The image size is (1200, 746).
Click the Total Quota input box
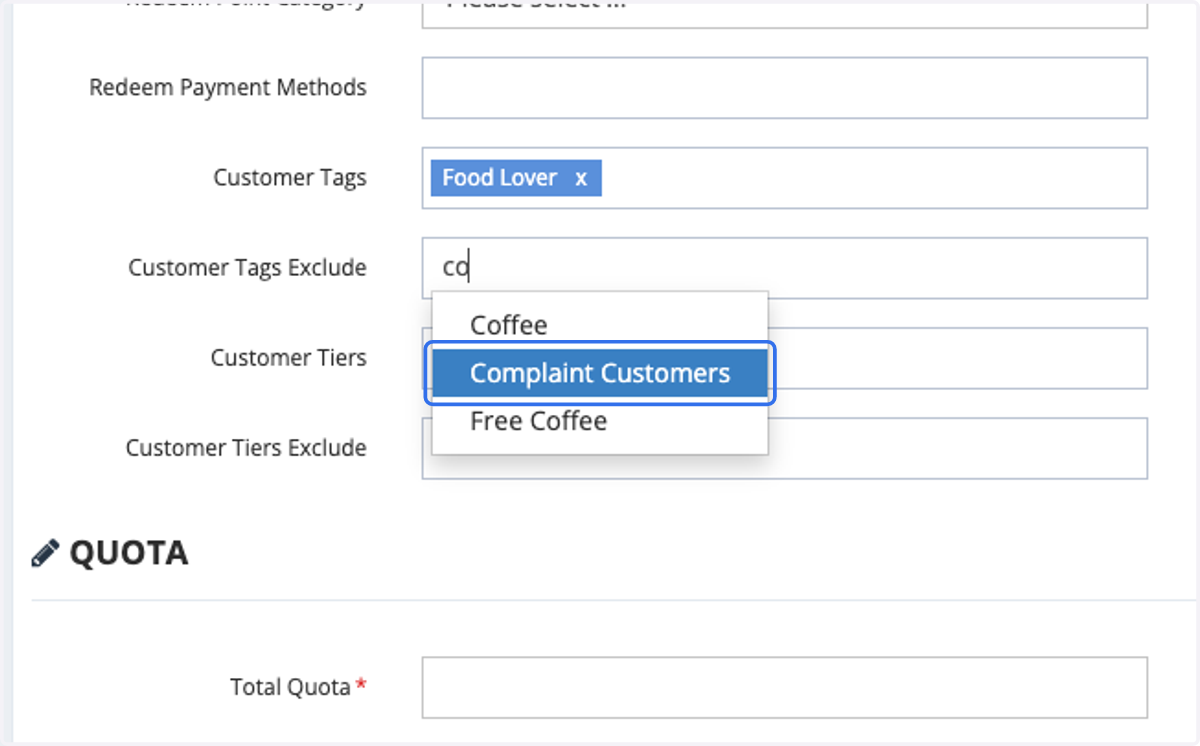[785, 688]
